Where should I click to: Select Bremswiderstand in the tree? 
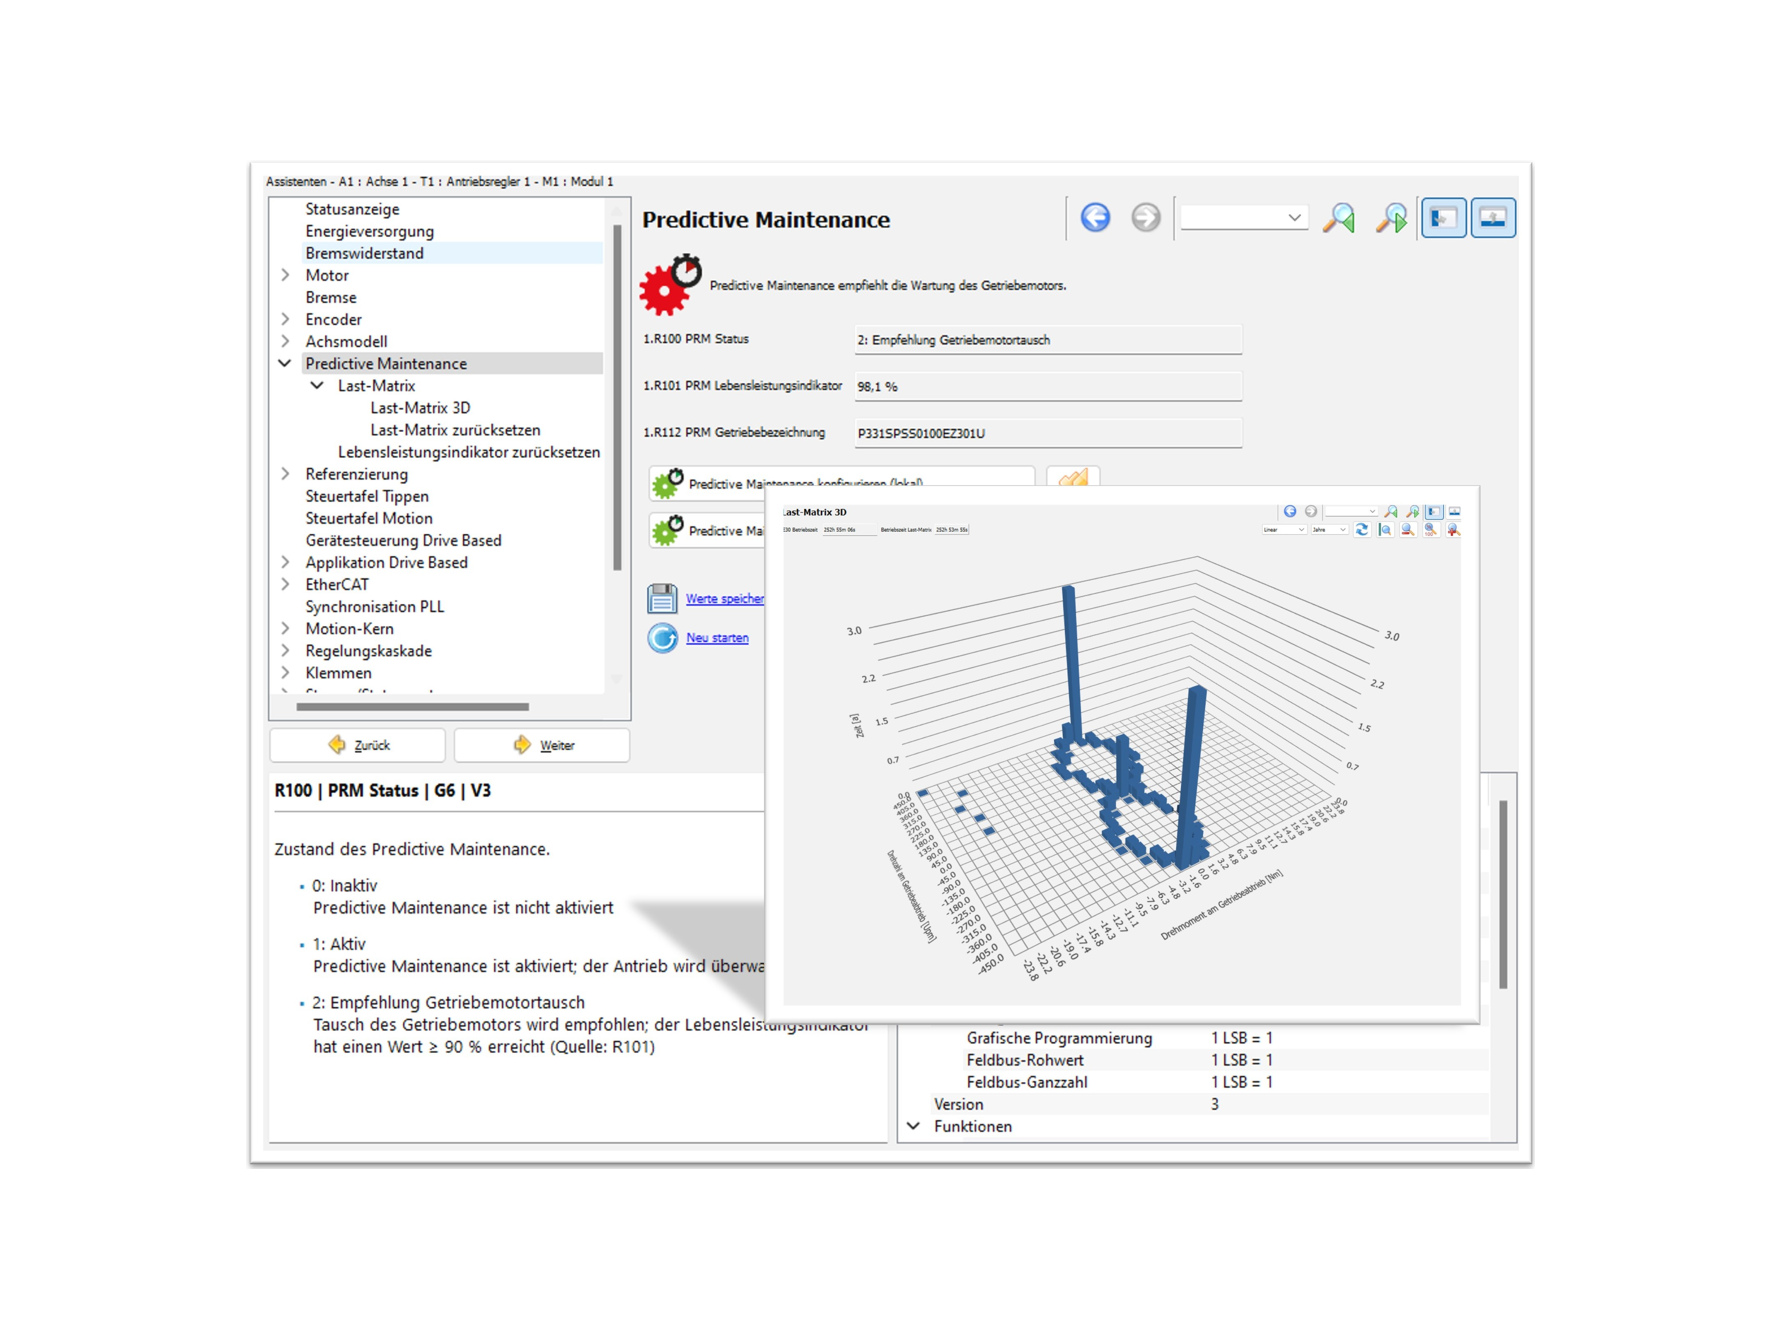pyautogui.click(x=364, y=253)
